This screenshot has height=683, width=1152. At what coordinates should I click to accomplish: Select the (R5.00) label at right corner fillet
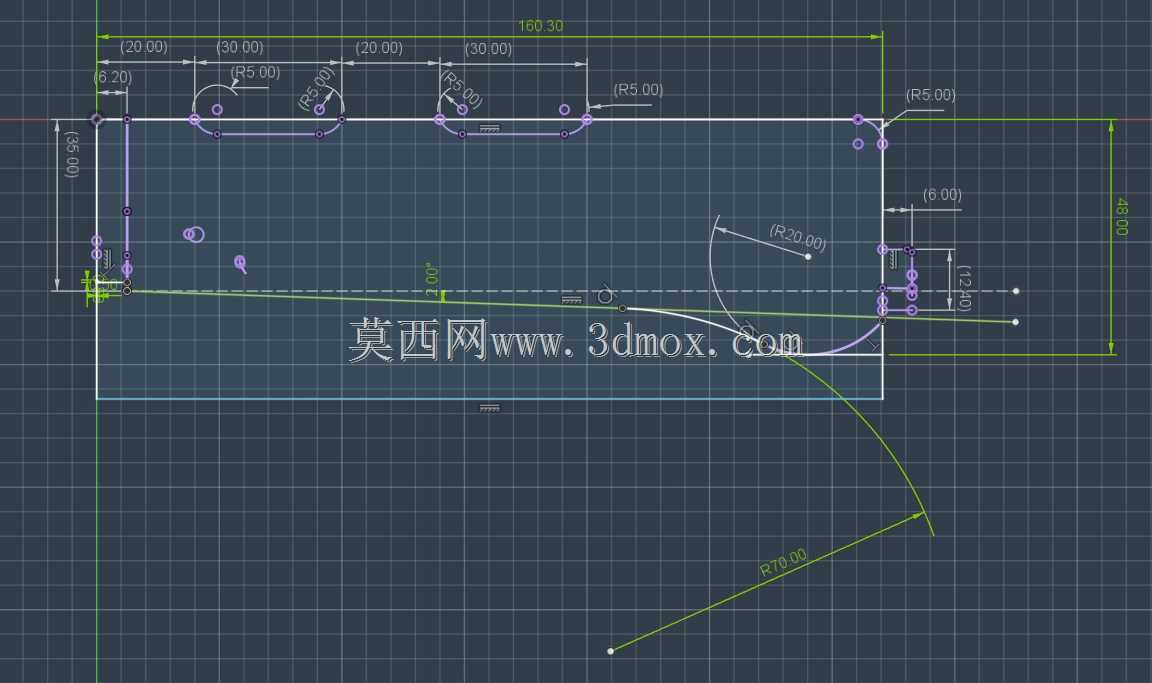tap(930, 95)
